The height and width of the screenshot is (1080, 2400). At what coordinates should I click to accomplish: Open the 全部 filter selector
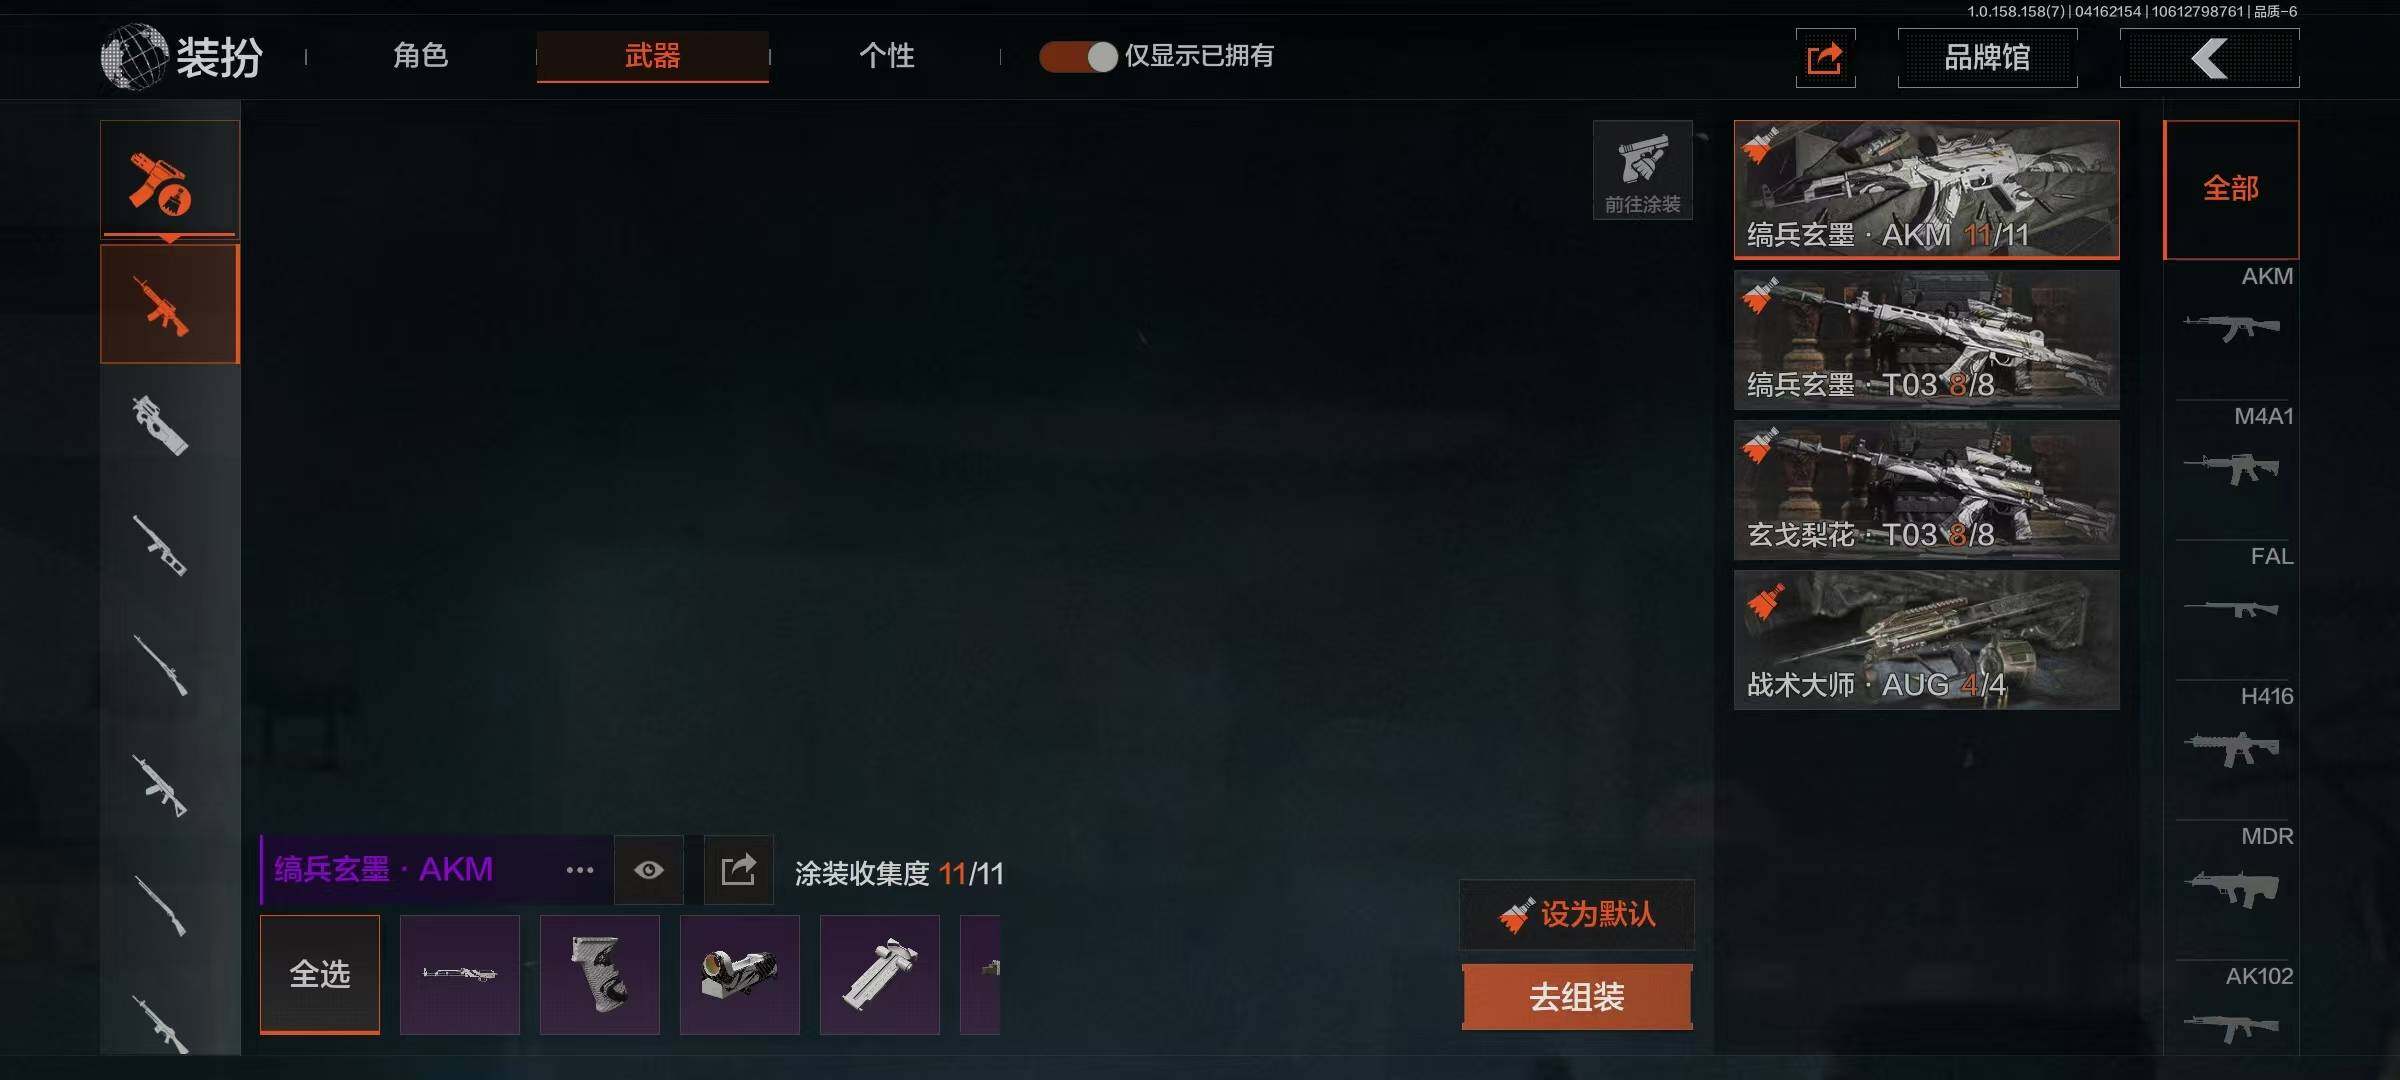click(2231, 189)
